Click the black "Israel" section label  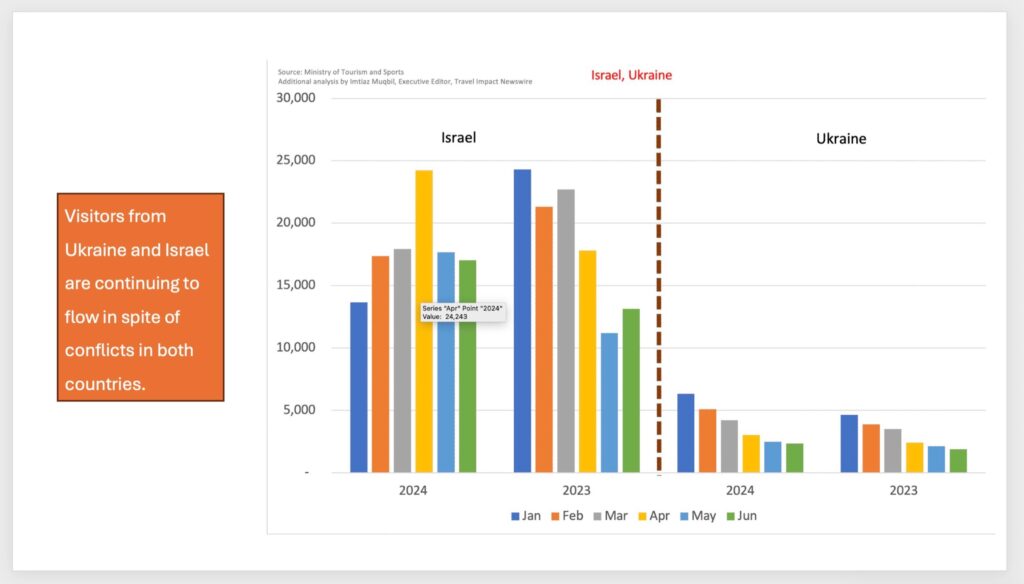pos(458,138)
